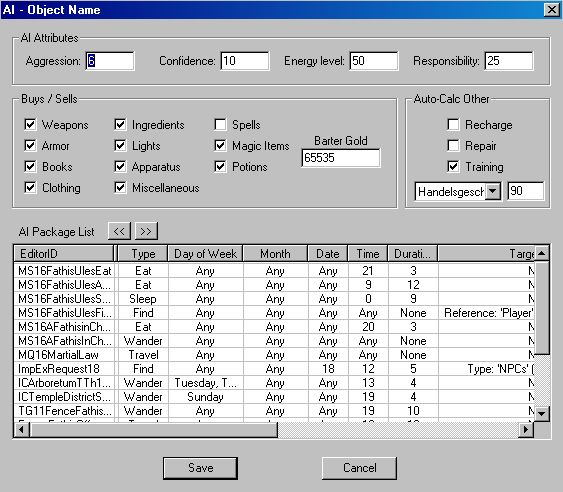Click the horizontal scroll right arrow

pyautogui.click(x=526, y=429)
